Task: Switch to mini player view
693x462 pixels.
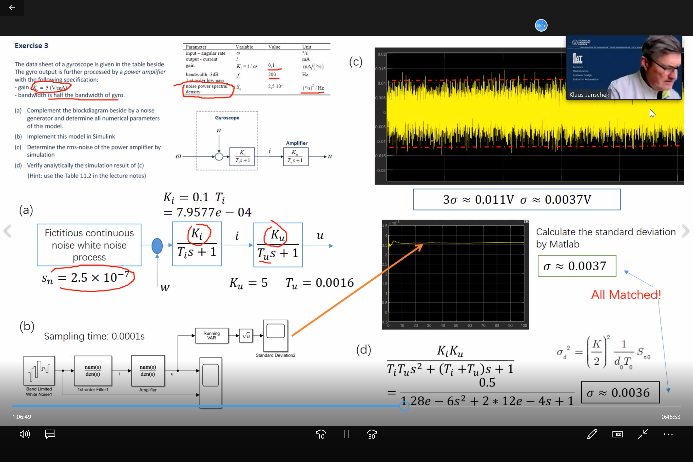Action: (x=617, y=434)
